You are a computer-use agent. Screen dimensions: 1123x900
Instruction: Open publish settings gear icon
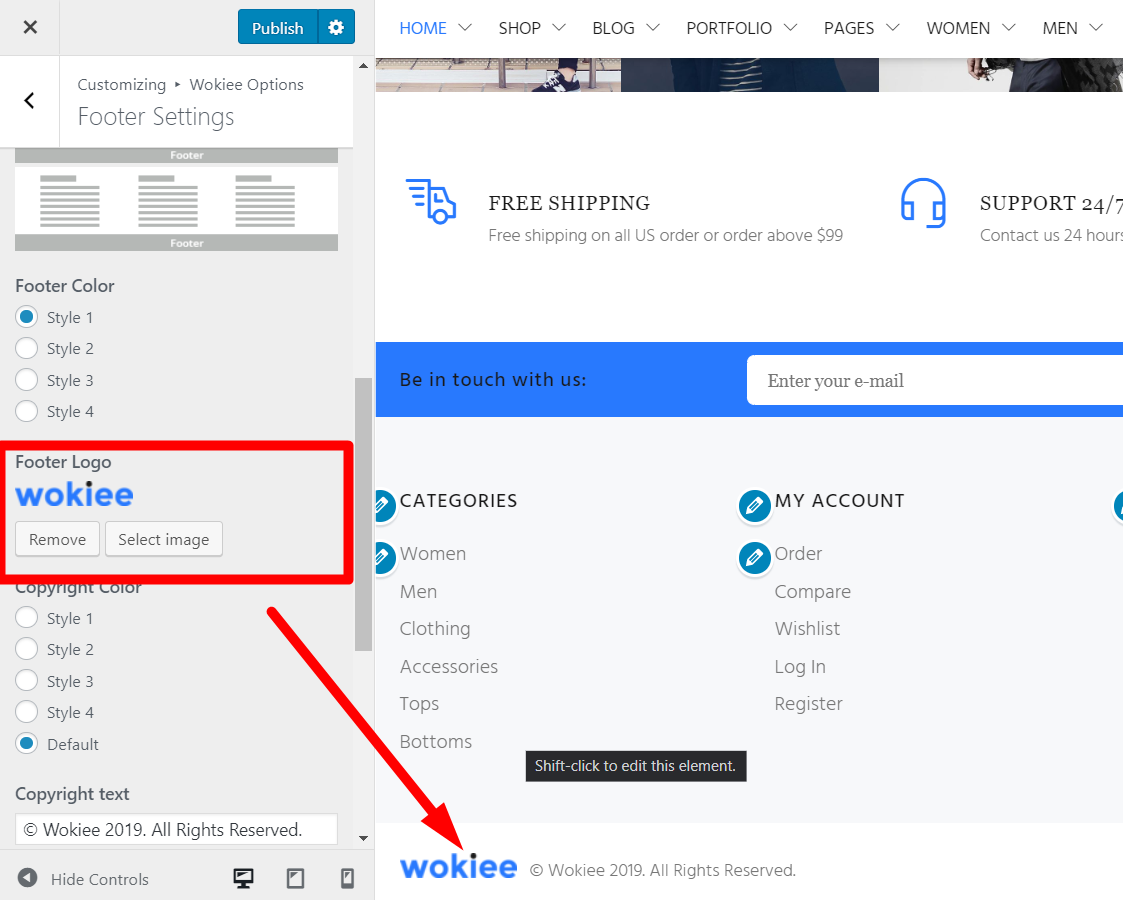[336, 27]
